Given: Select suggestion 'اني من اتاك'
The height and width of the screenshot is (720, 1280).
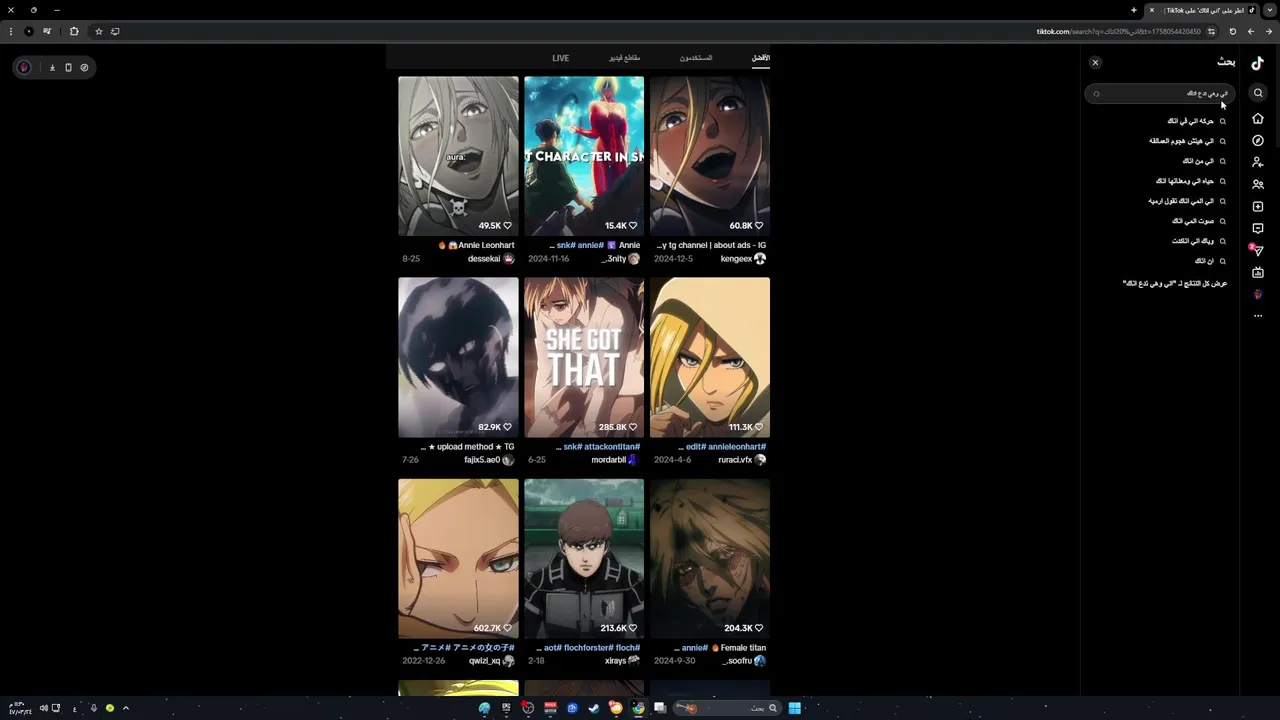Looking at the screenshot, I should click(1198, 161).
